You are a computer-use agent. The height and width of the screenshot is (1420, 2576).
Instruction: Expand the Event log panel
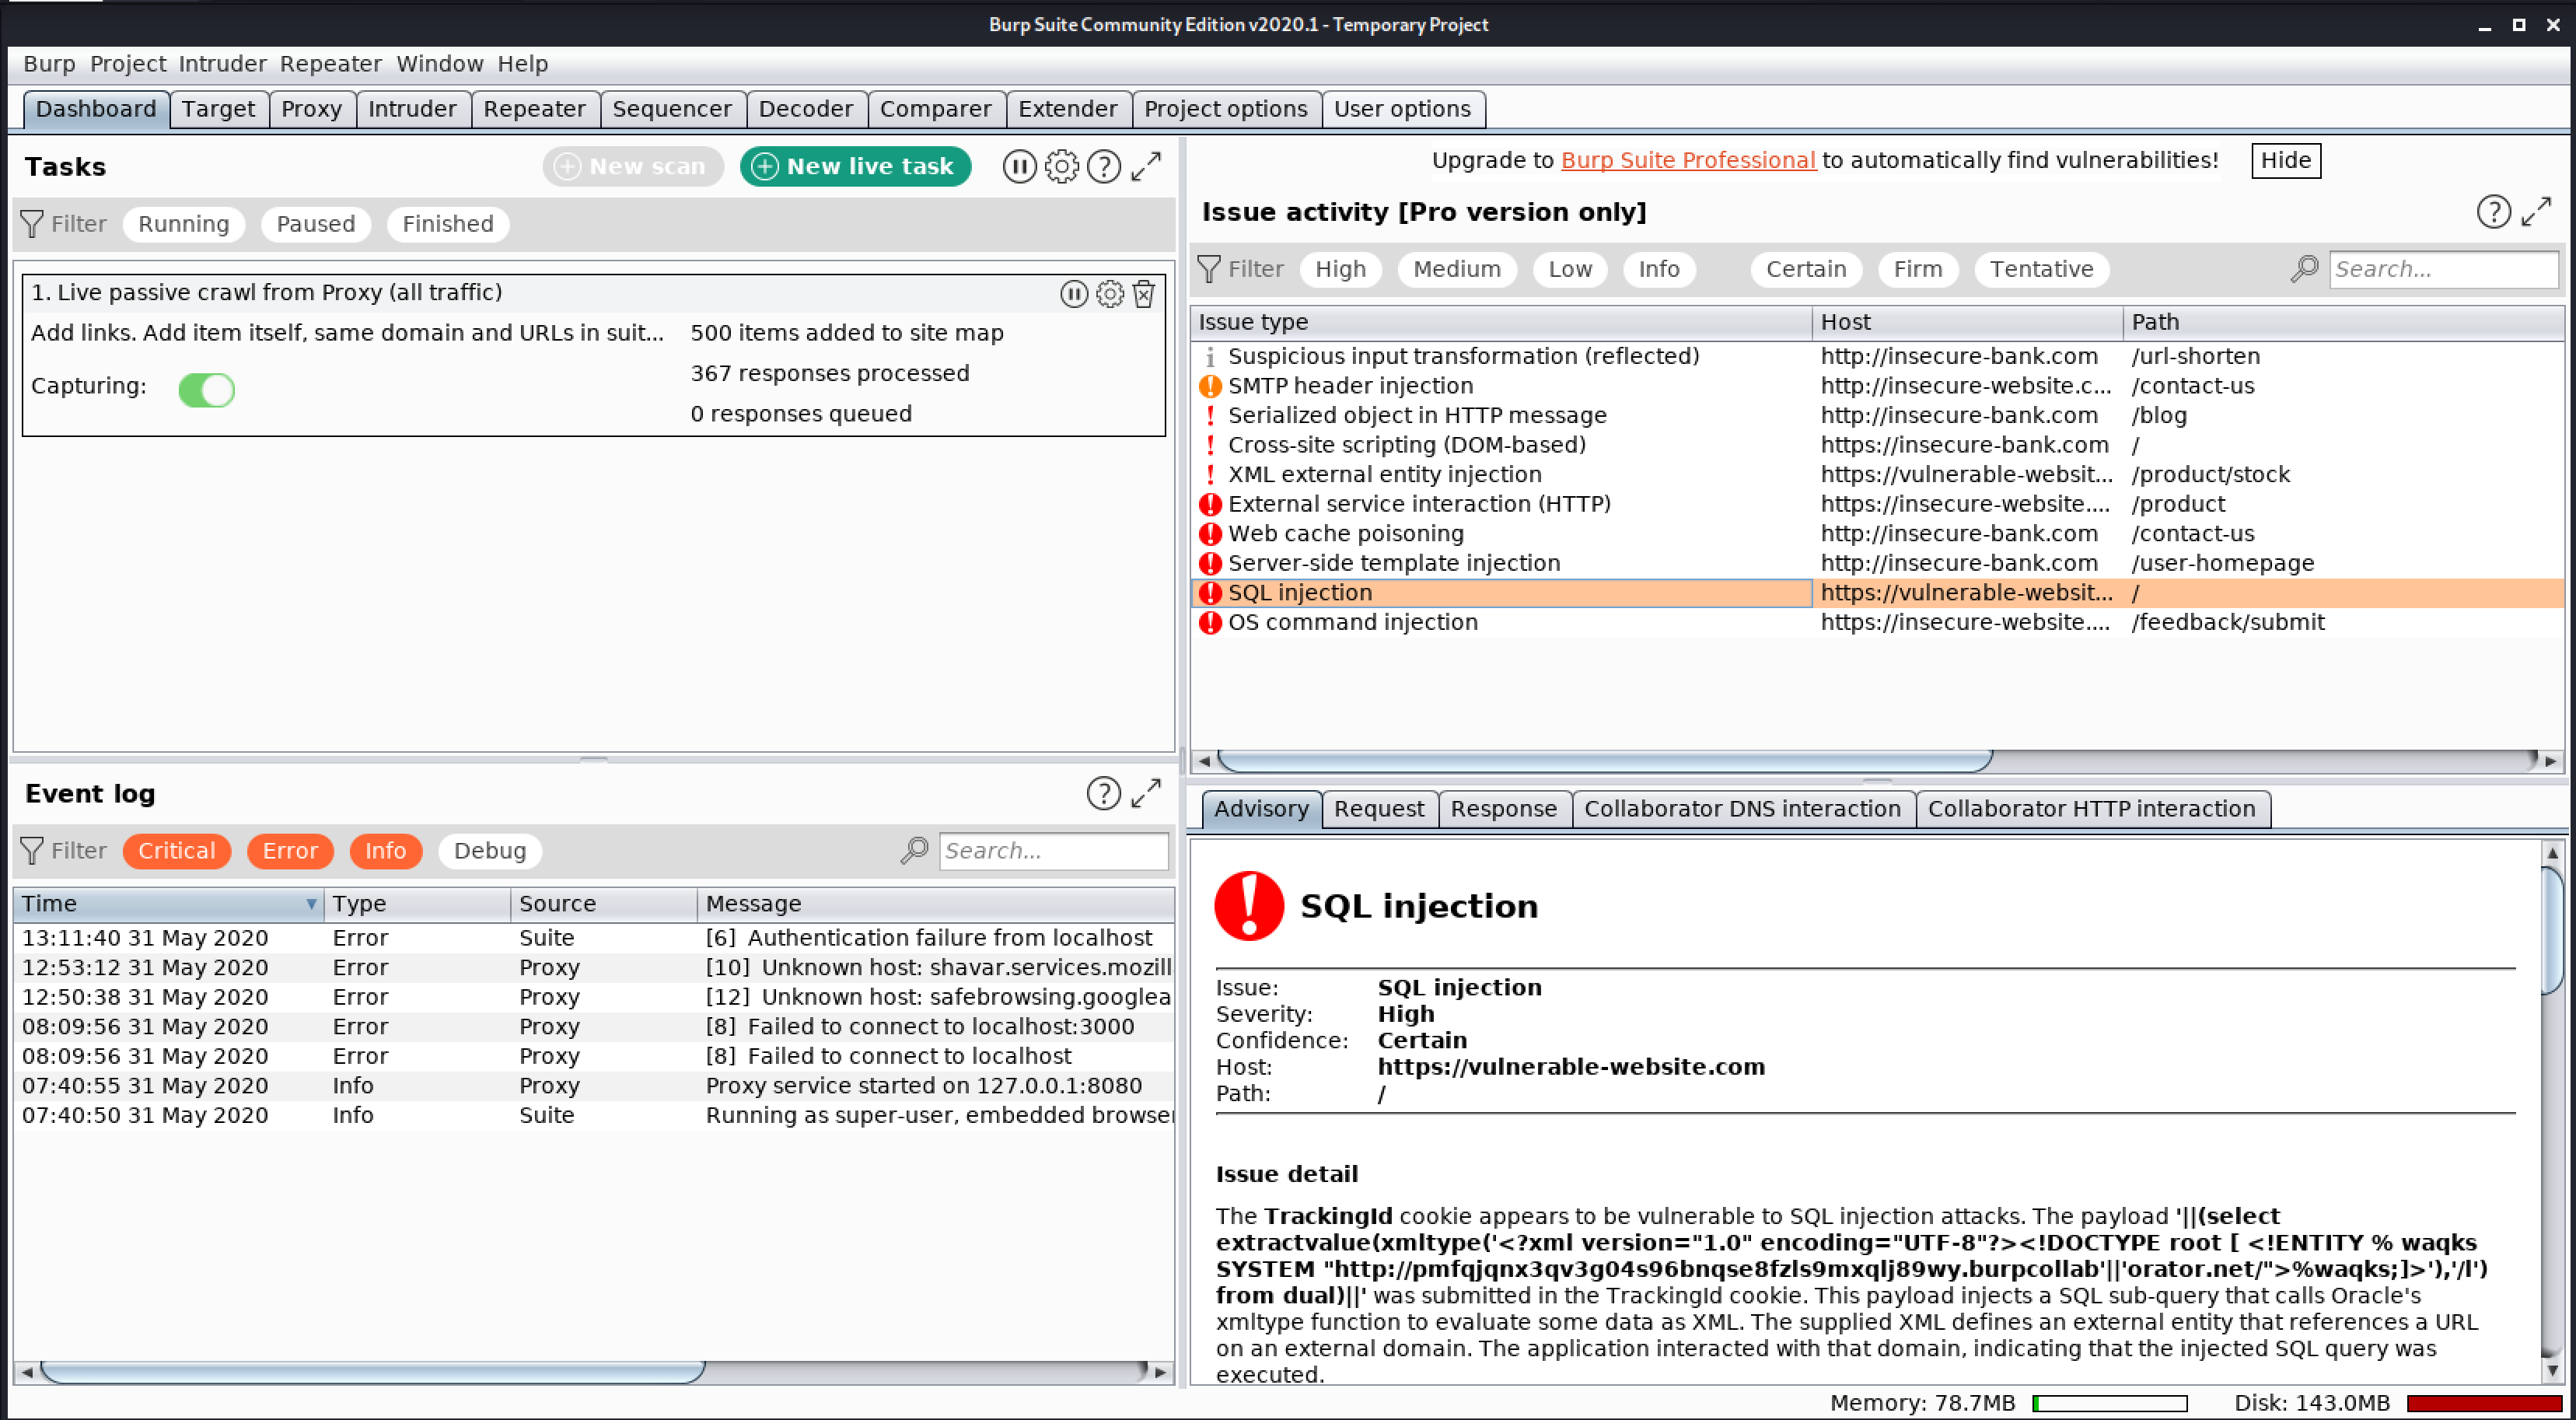pyautogui.click(x=1146, y=793)
